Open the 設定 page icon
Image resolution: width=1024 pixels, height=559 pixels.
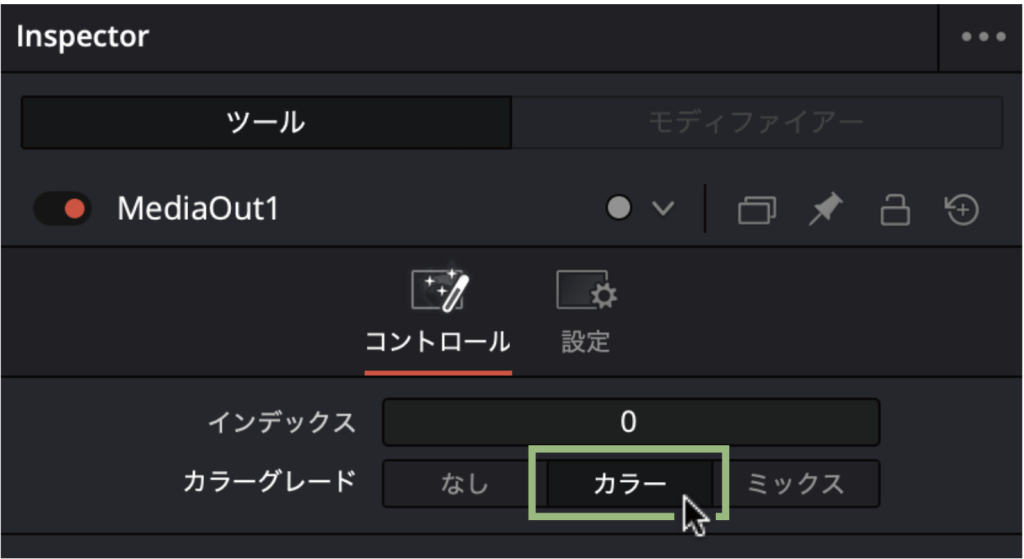pyautogui.click(x=586, y=291)
